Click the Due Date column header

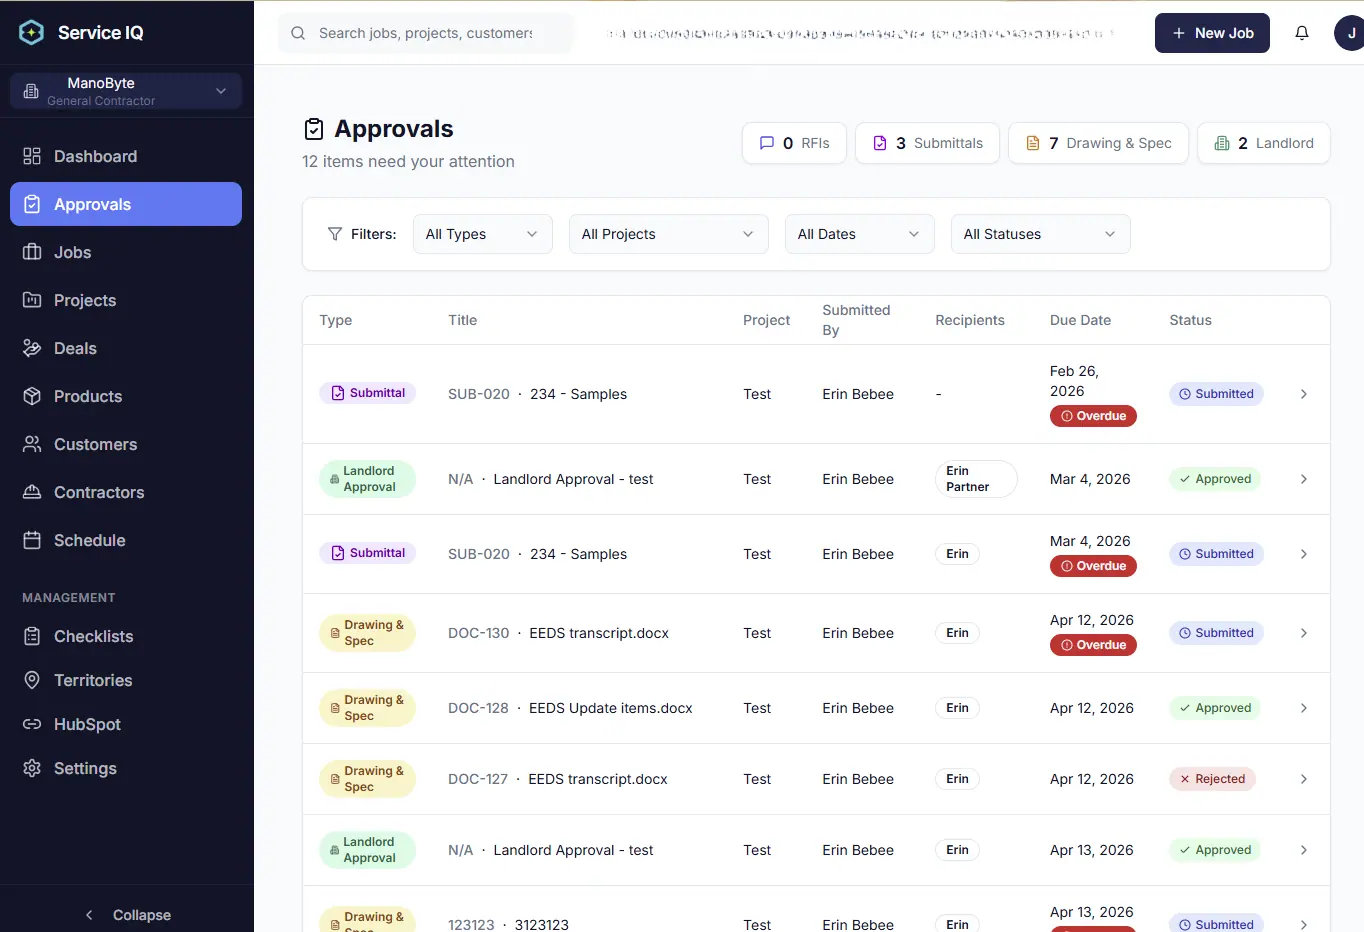point(1080,320)
